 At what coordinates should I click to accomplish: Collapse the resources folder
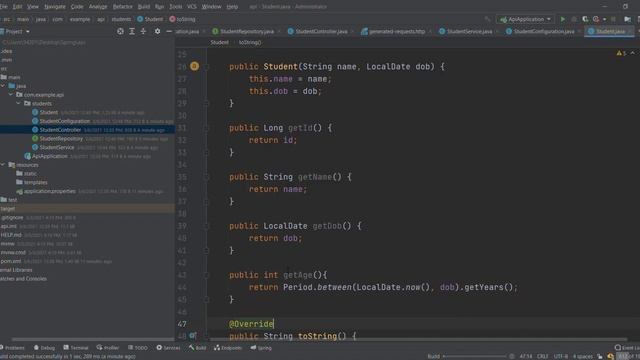pyautogui.click(x=3, y=165)
